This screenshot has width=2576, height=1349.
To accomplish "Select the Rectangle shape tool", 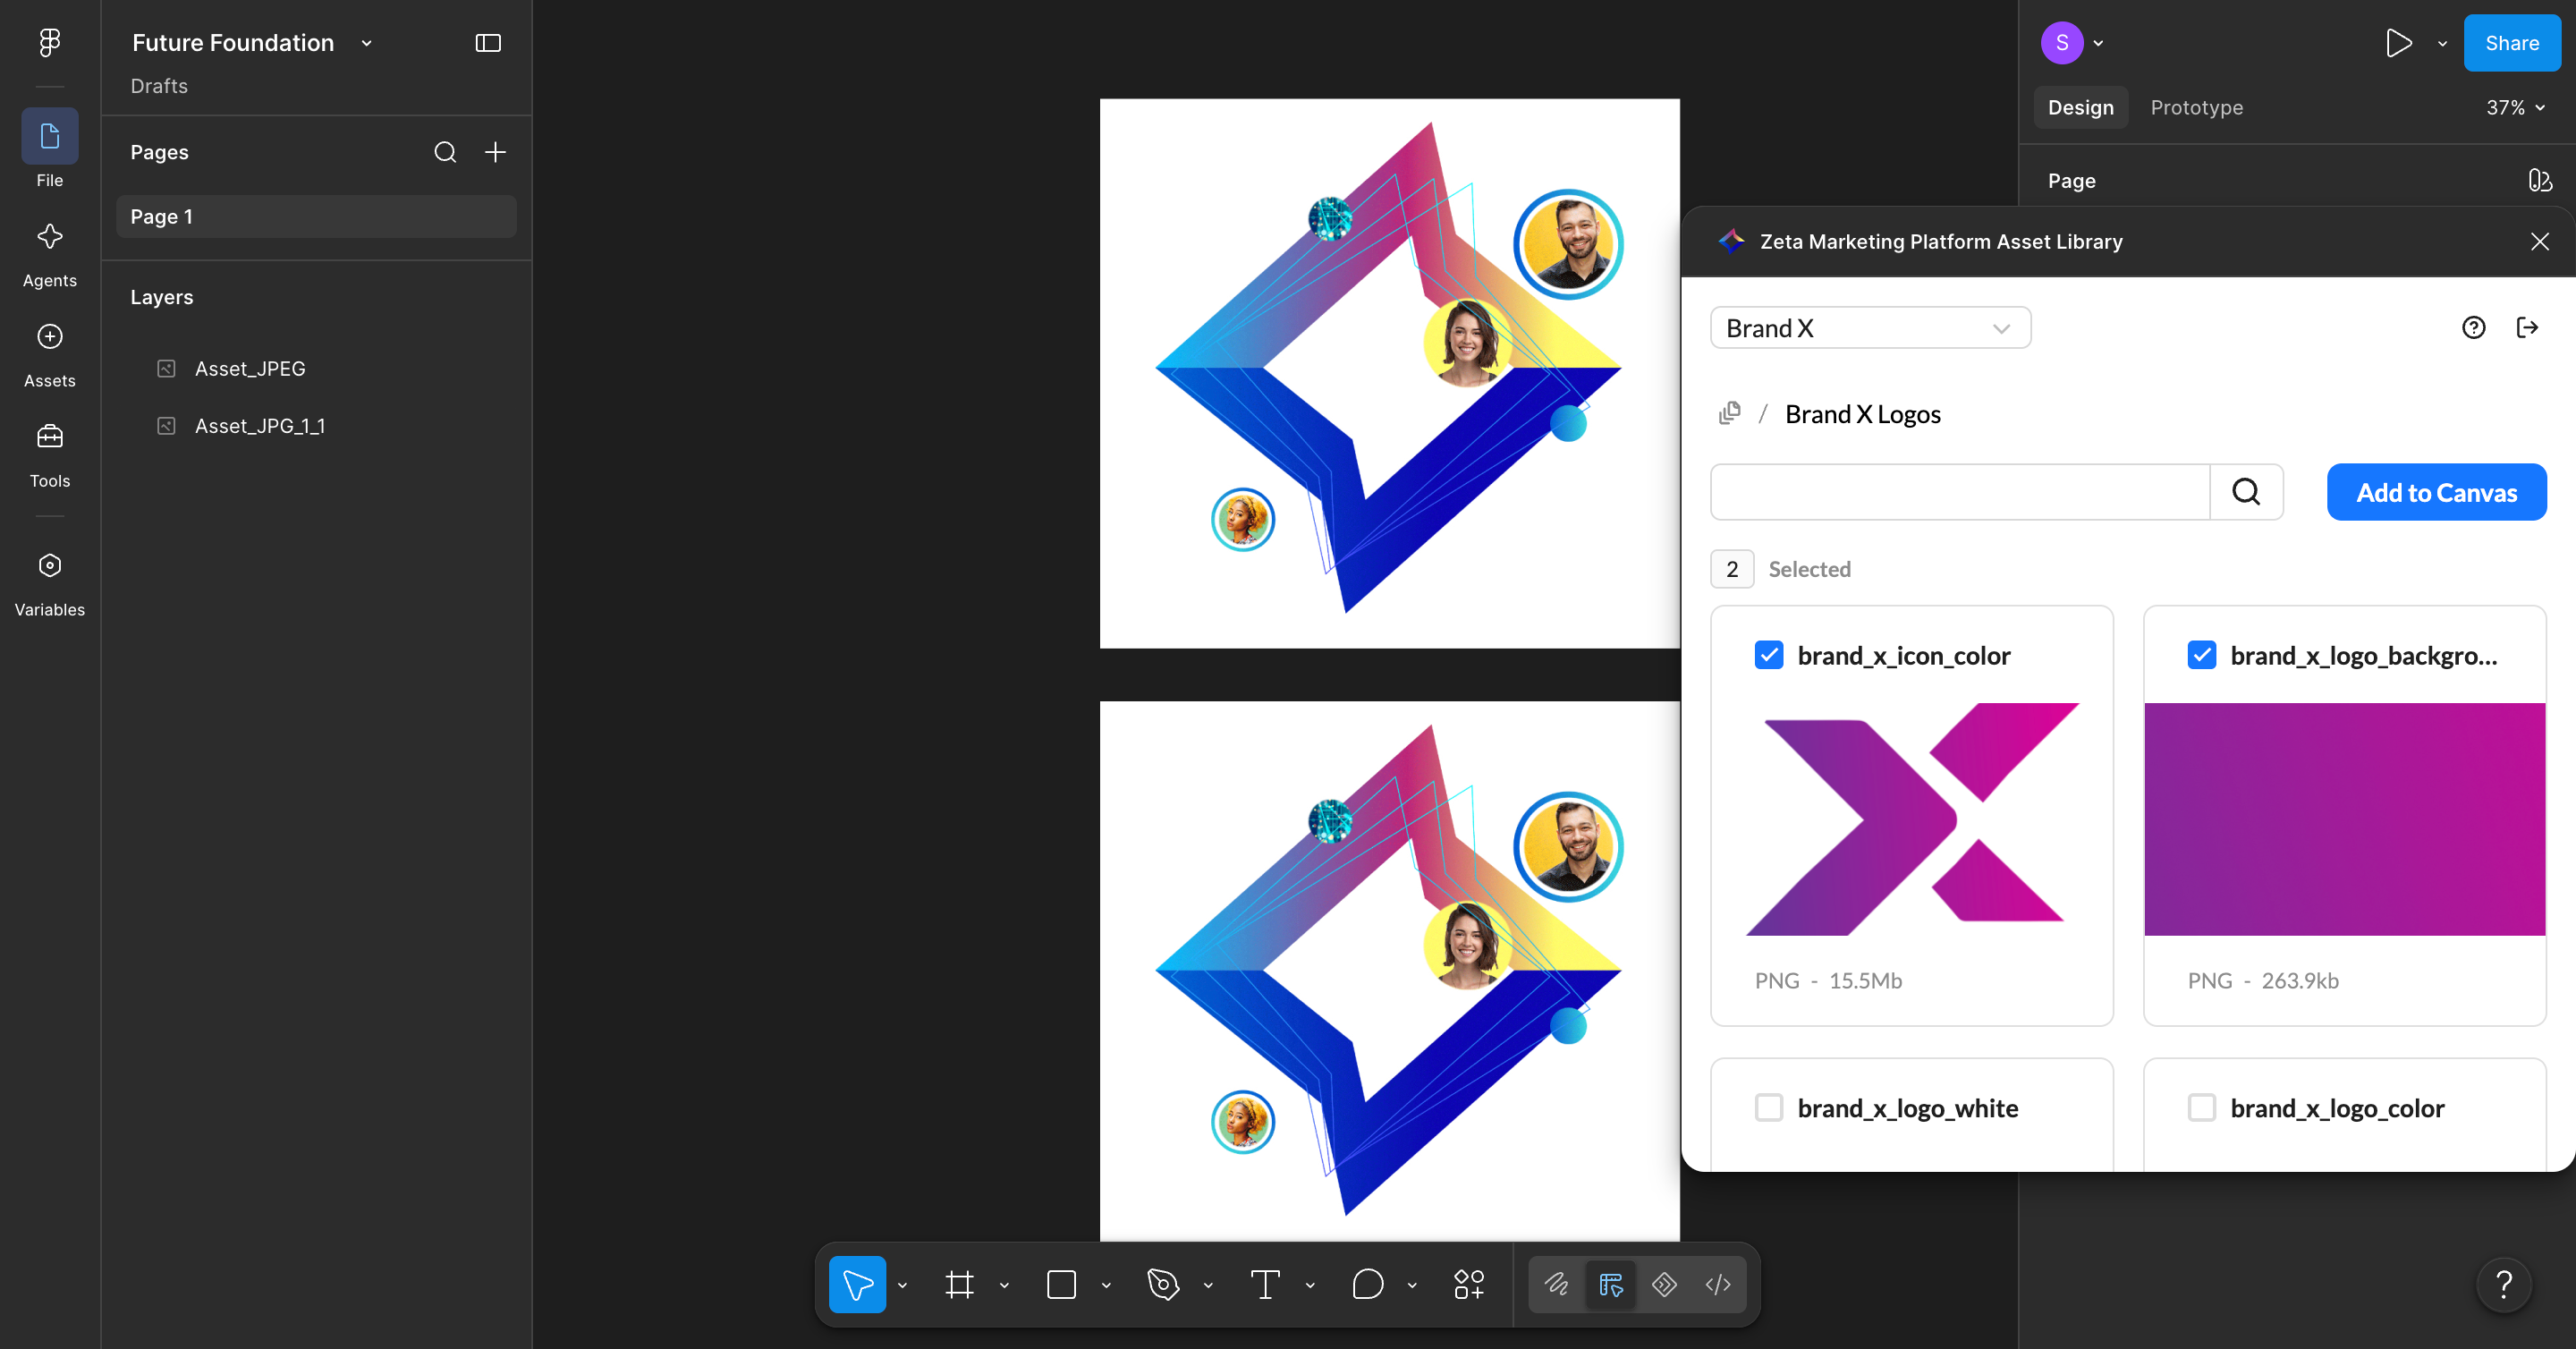I will (x=1061, y=1284).
